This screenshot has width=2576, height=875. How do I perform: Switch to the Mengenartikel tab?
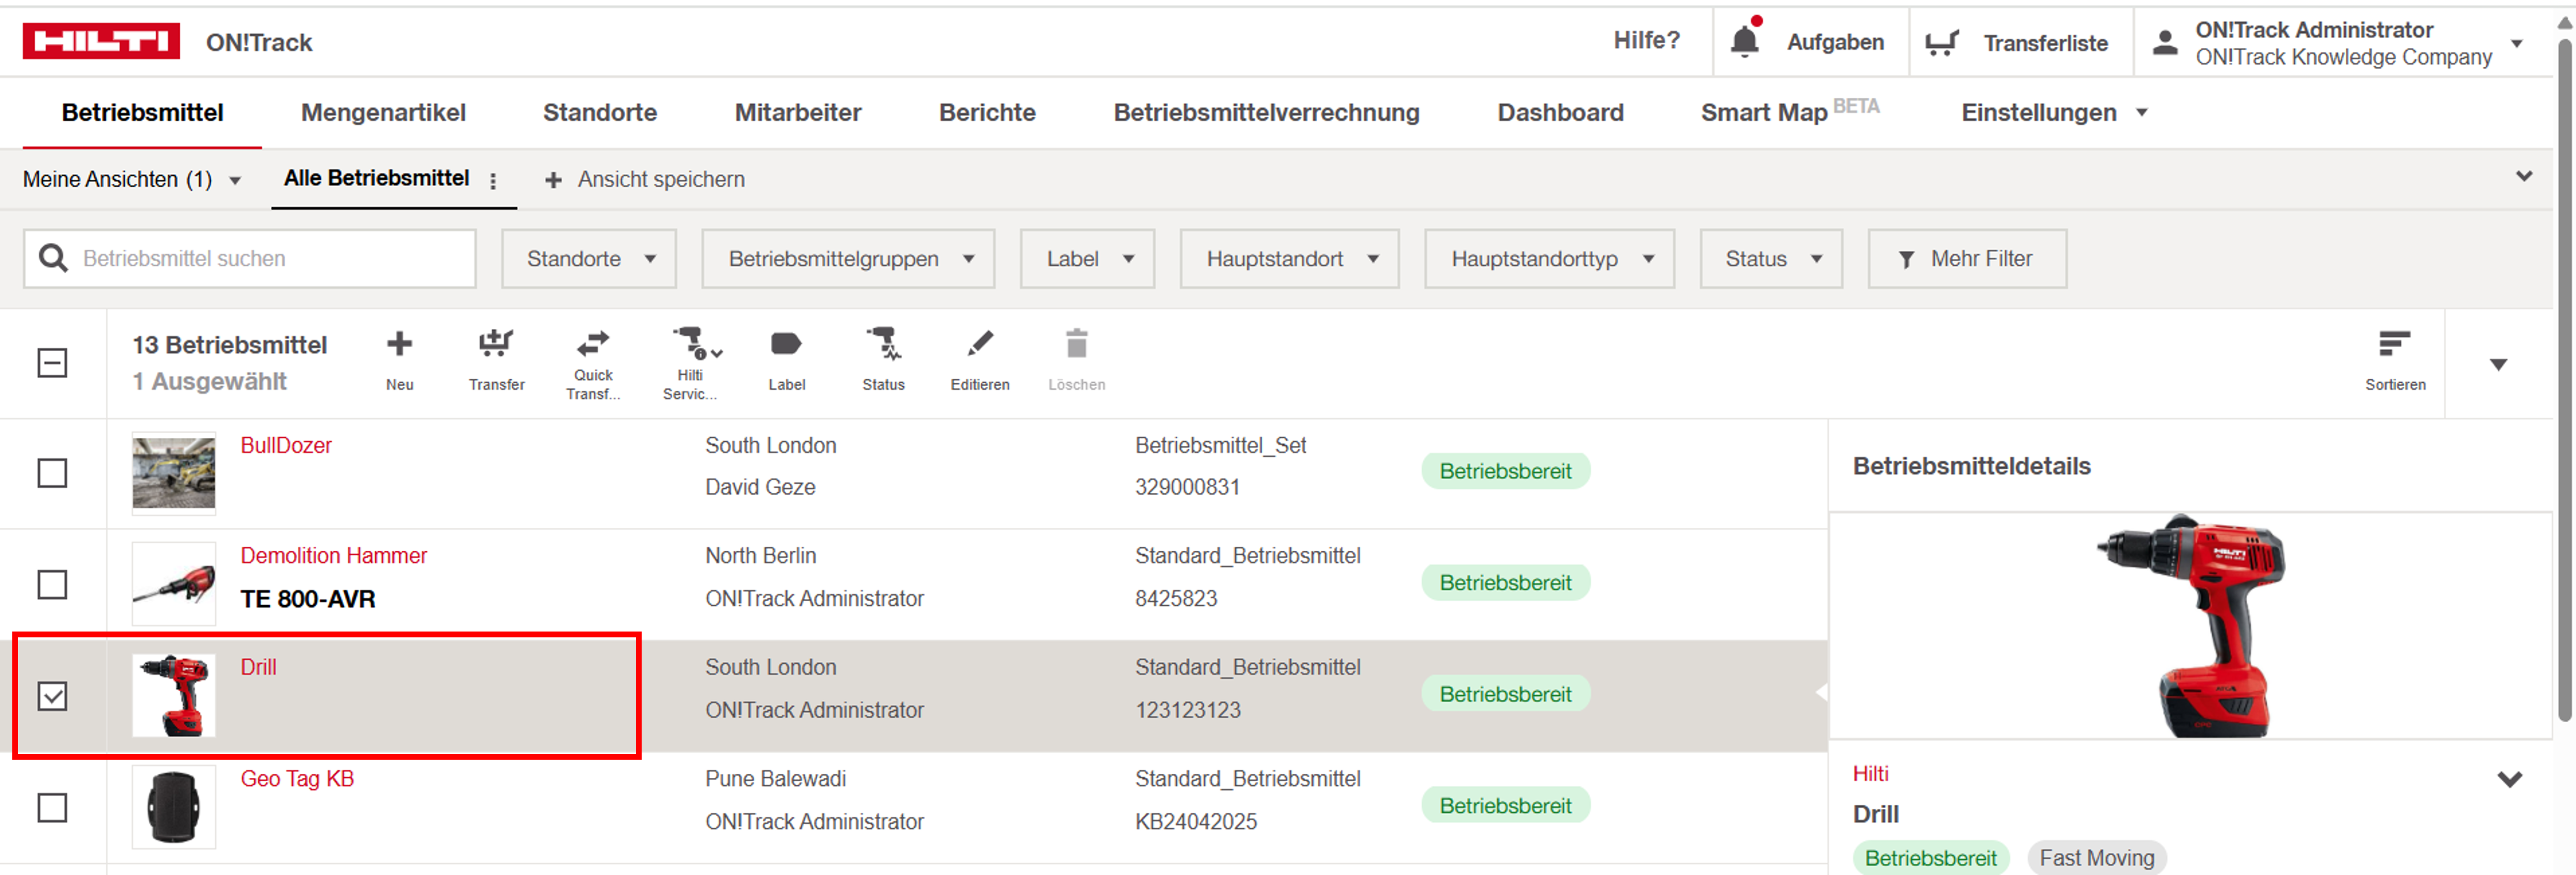tap(383, 113)
